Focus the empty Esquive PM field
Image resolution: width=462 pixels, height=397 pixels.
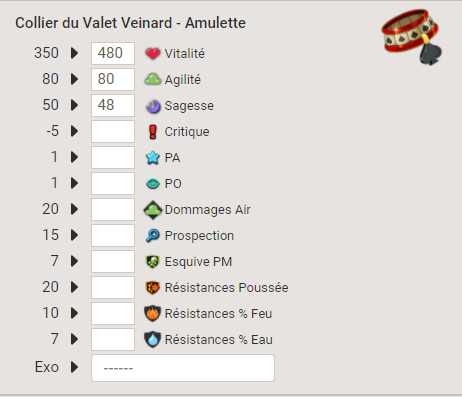[113, 261]
